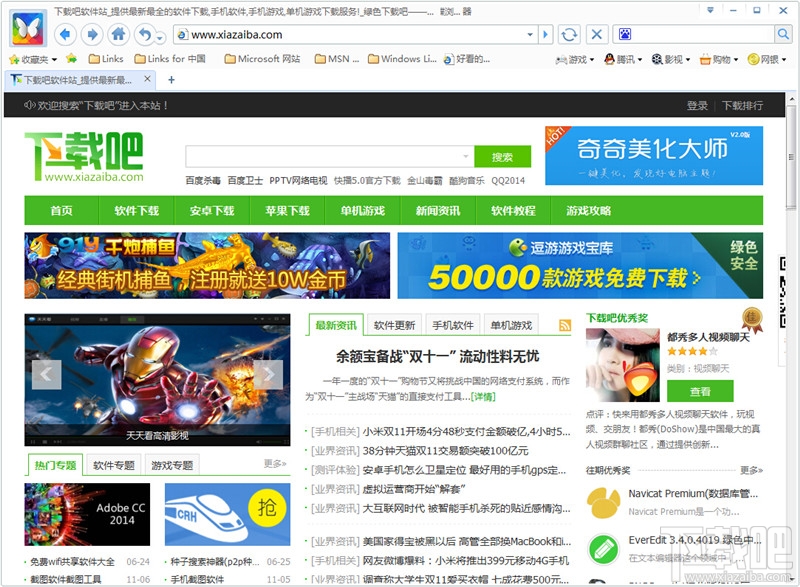Click the slideshow next arrow
Image resolution: width=800 pixels, height=587 pixels.
pyautogui.click(x=268, y=375)
